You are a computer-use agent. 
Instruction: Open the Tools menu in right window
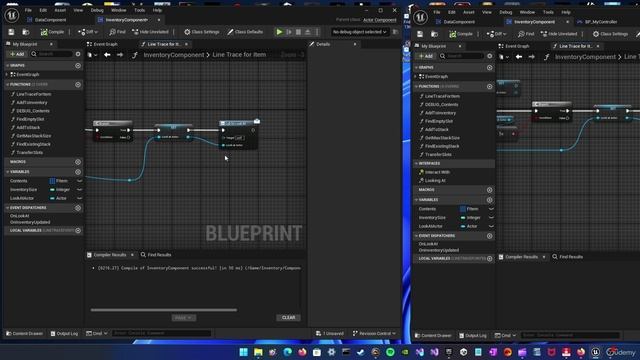(548, 12)
